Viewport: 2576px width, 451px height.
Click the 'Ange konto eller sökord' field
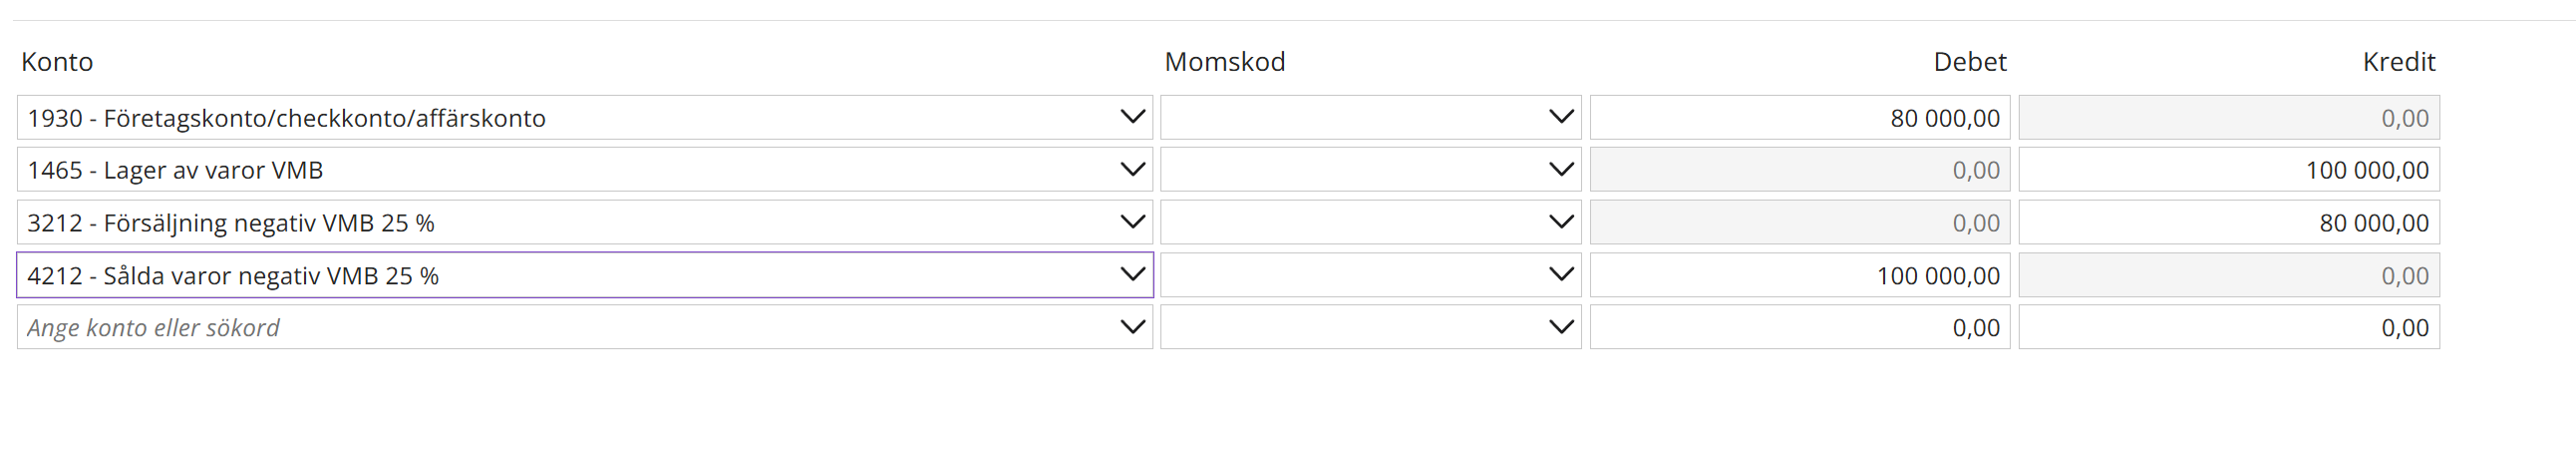[560, 328]
